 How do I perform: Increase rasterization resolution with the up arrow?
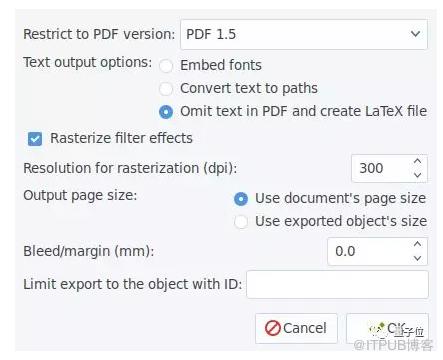(x=417, y=161)
